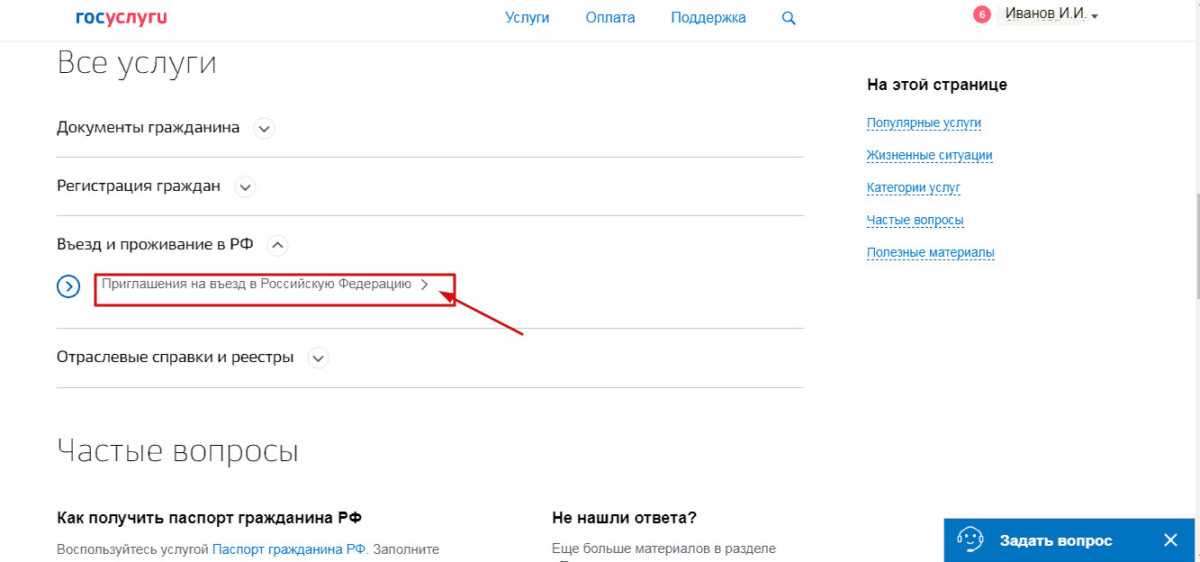Expand the Документы гражданина category
Screen dimensions: 1200x562
click(x=264, y=128)
